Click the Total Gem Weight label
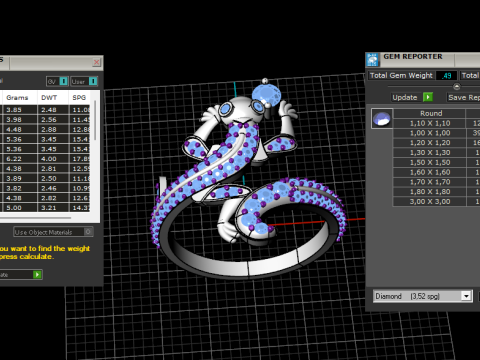This screenshot has width=480, height=360. point(401,76)
